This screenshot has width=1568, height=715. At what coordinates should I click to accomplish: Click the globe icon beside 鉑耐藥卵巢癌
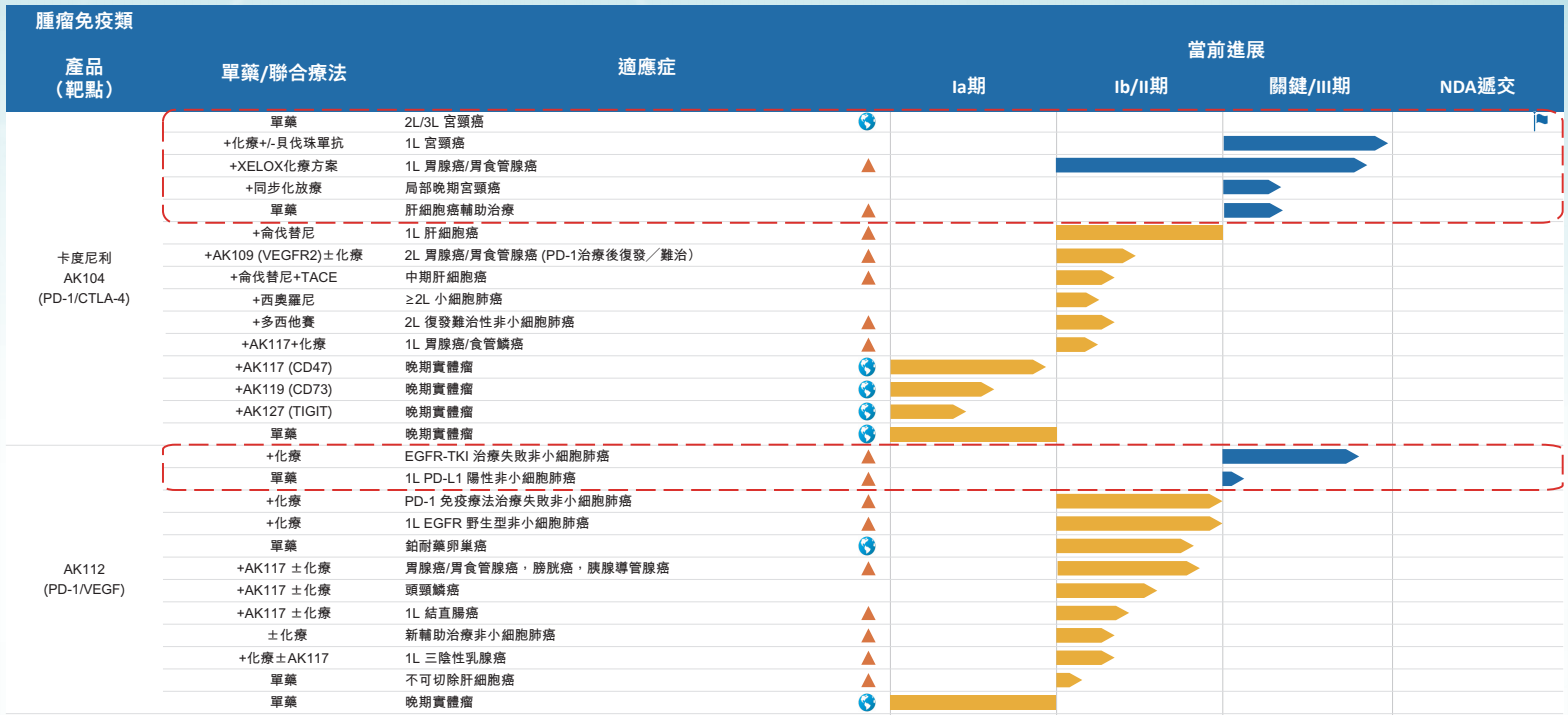867,546
